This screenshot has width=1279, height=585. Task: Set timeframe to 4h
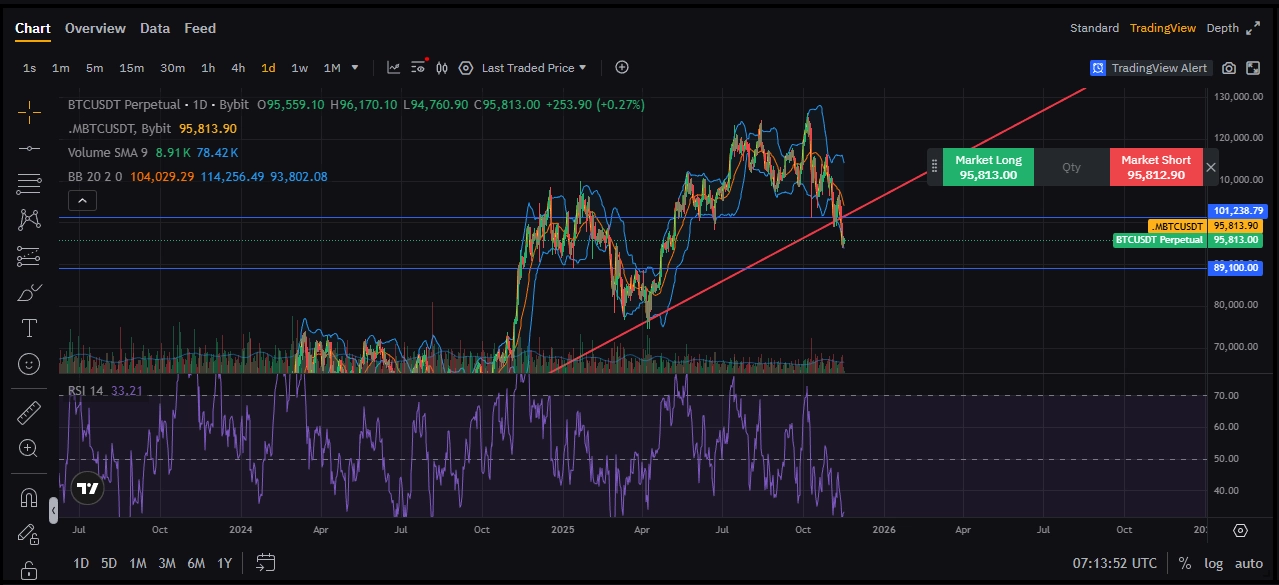[238, 68]
